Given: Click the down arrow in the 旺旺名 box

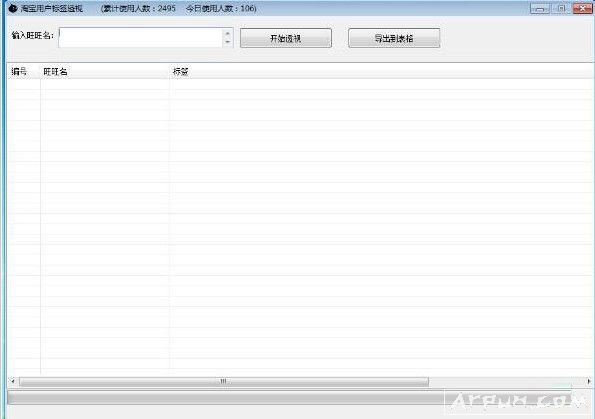Looking at the screenshot, I should tap(227, 42).
